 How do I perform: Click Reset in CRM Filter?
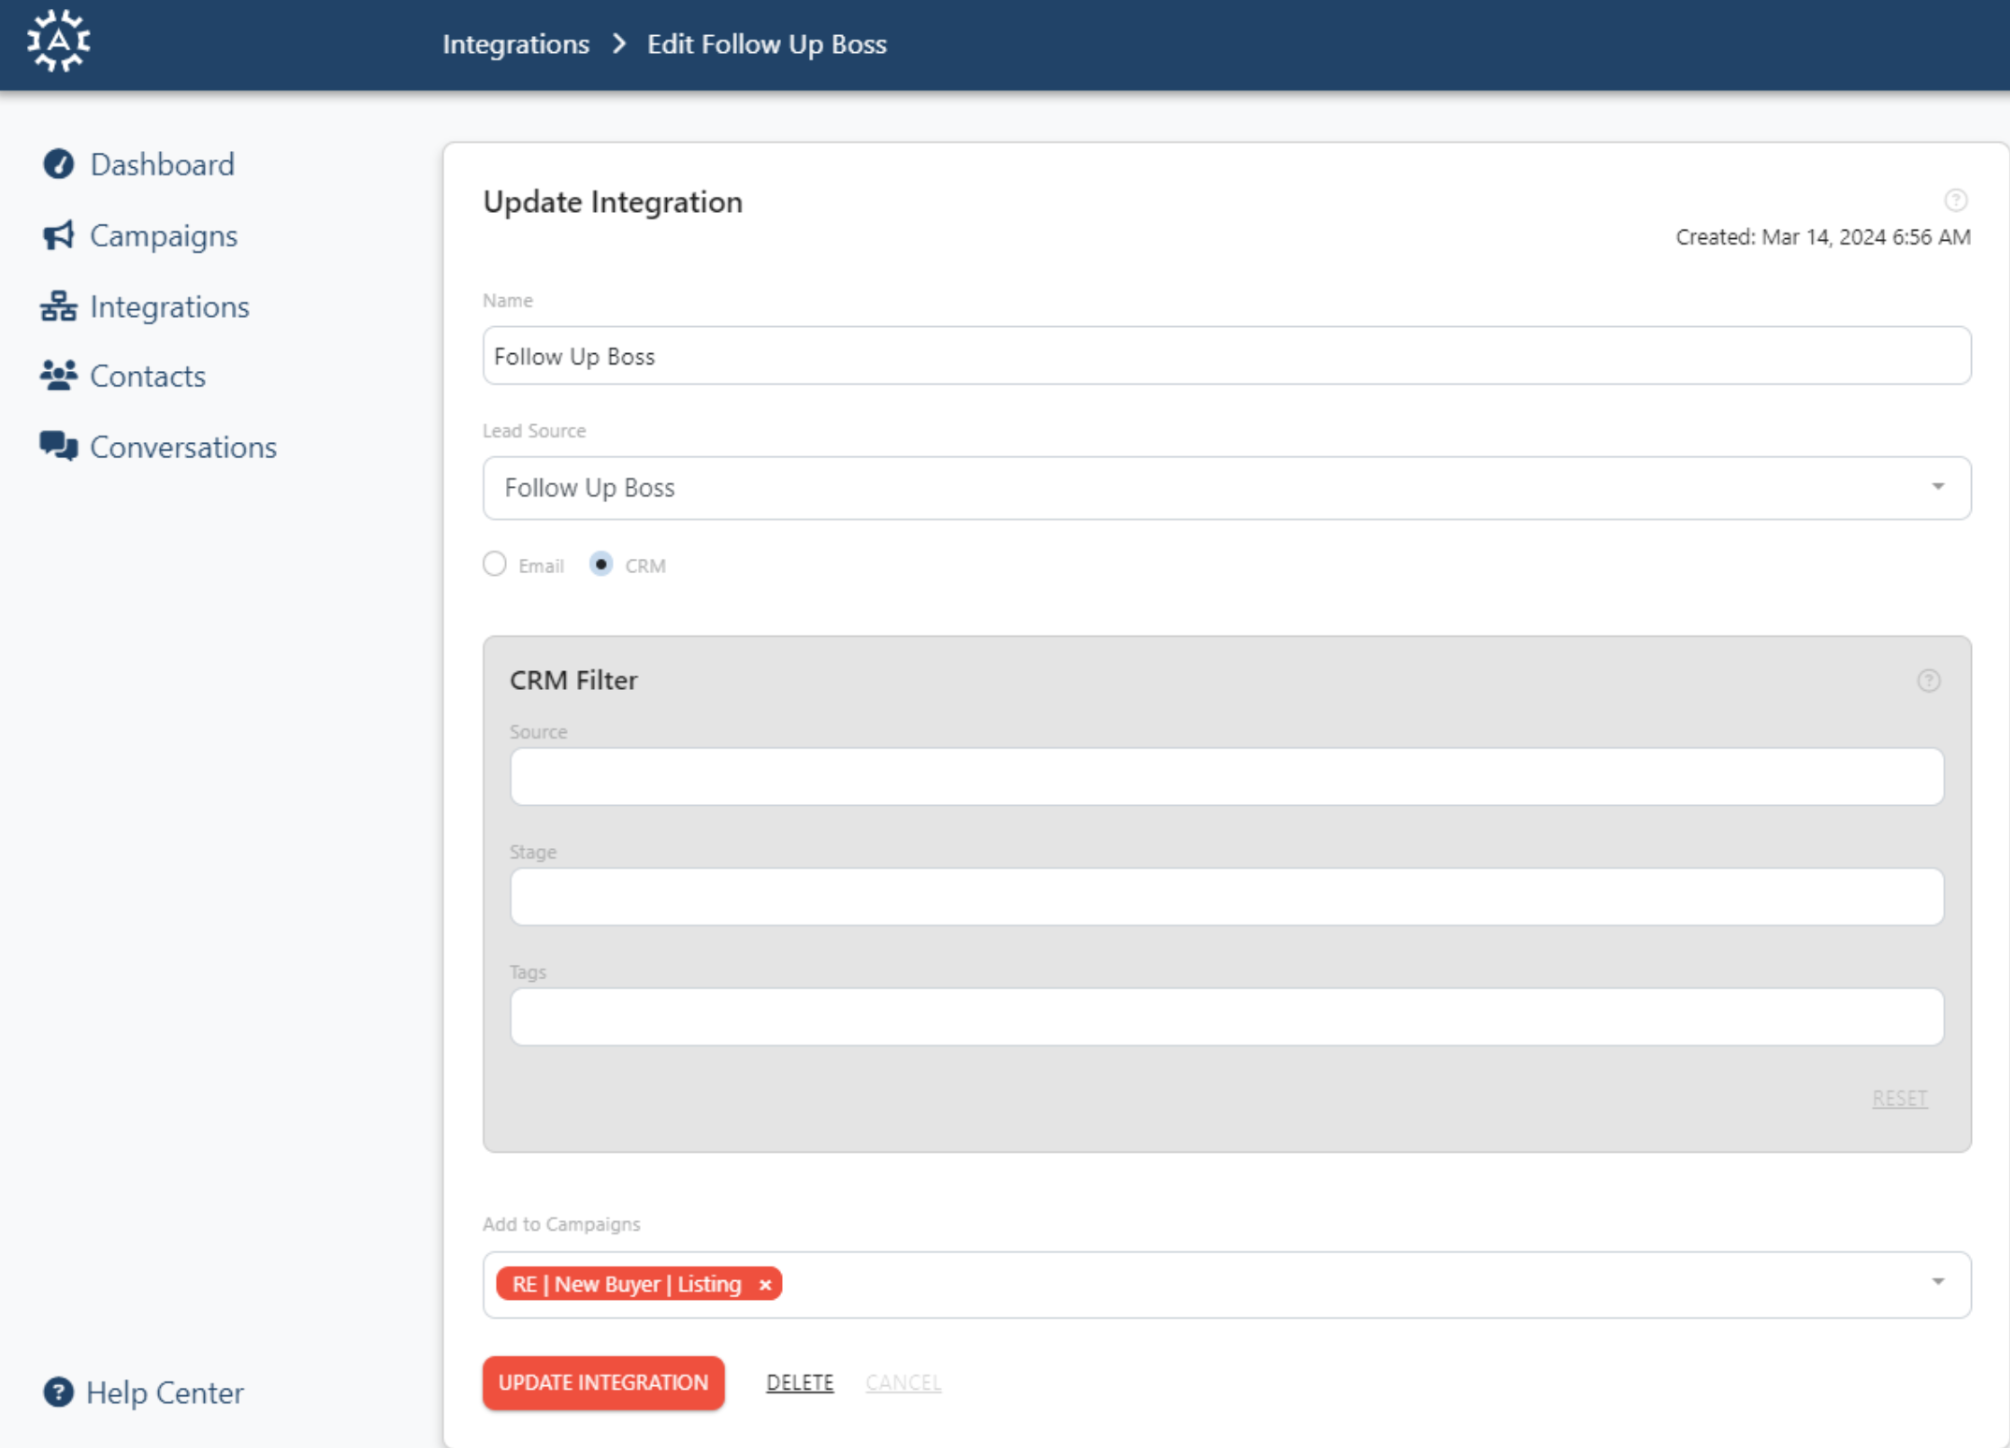pyautogui.click(x=1900, y=1099)
